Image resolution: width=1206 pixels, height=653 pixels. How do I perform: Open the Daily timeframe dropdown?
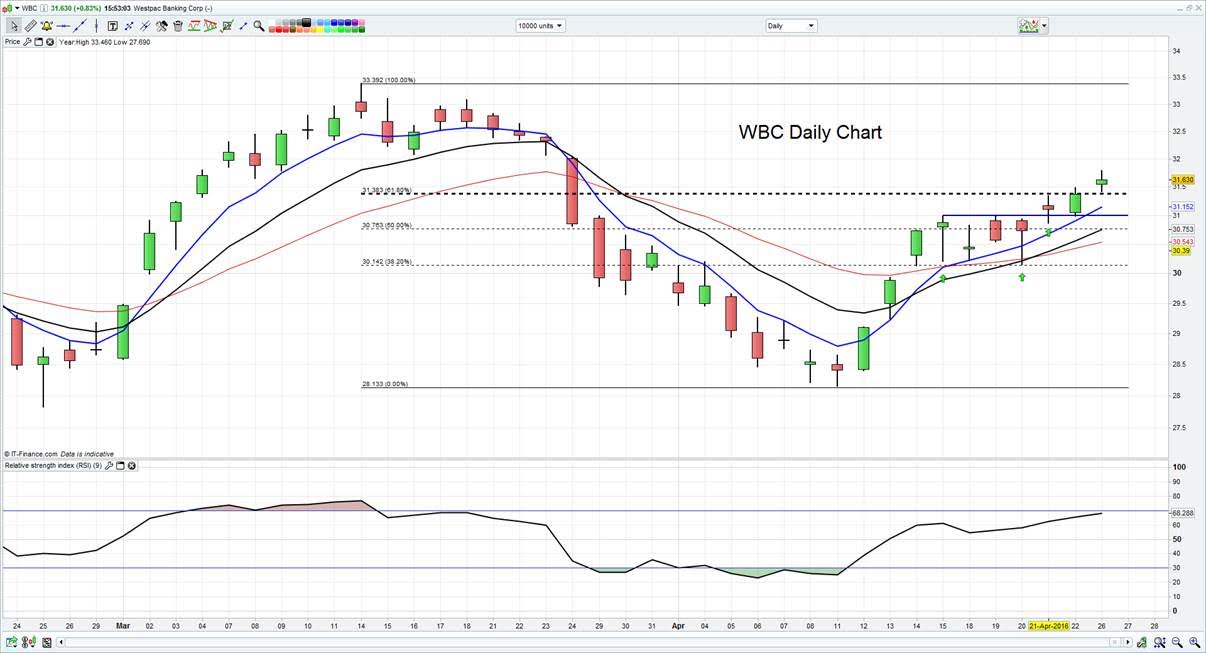pos(792,26)
